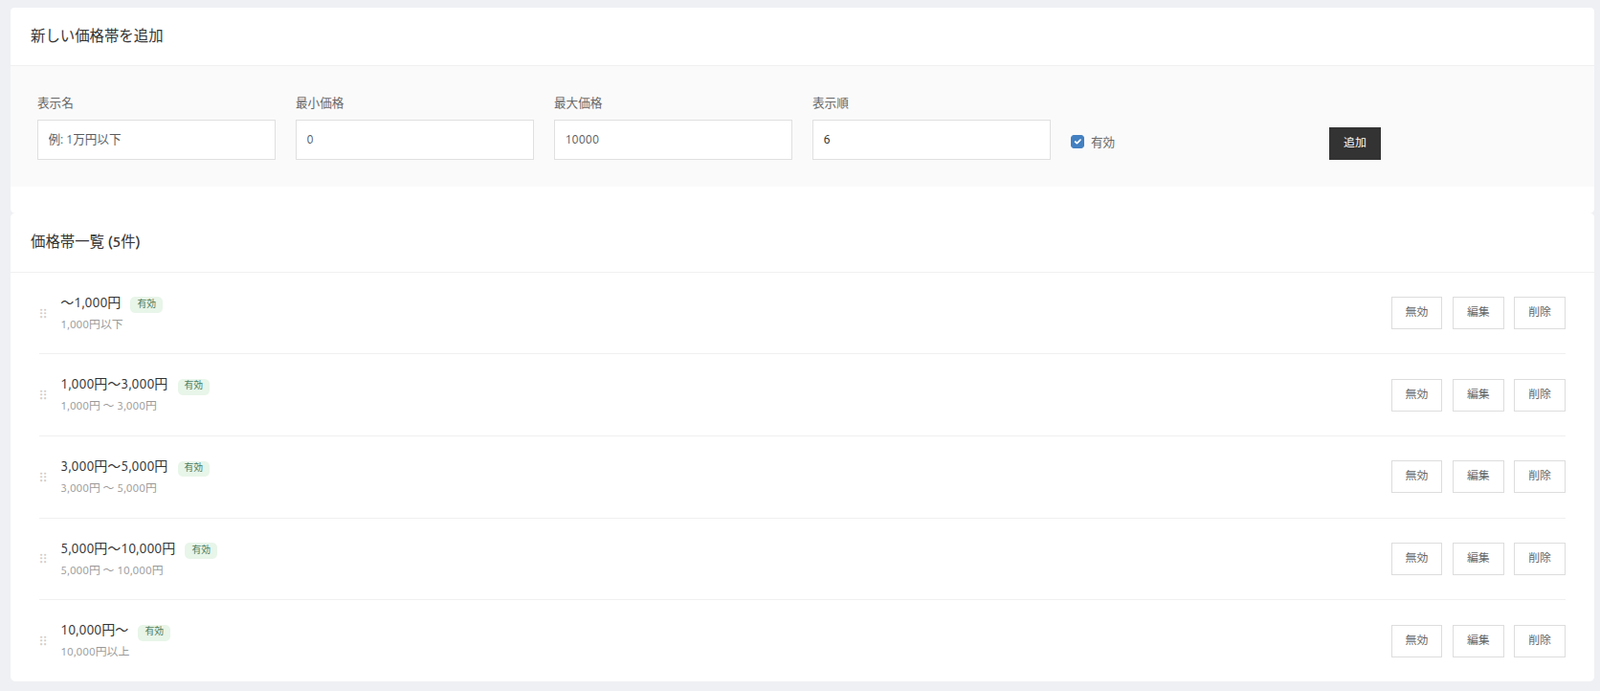Focus the 表示名 input field
Screen dimensions: 1600x691
pyautogui.click(x=156, y=140)
